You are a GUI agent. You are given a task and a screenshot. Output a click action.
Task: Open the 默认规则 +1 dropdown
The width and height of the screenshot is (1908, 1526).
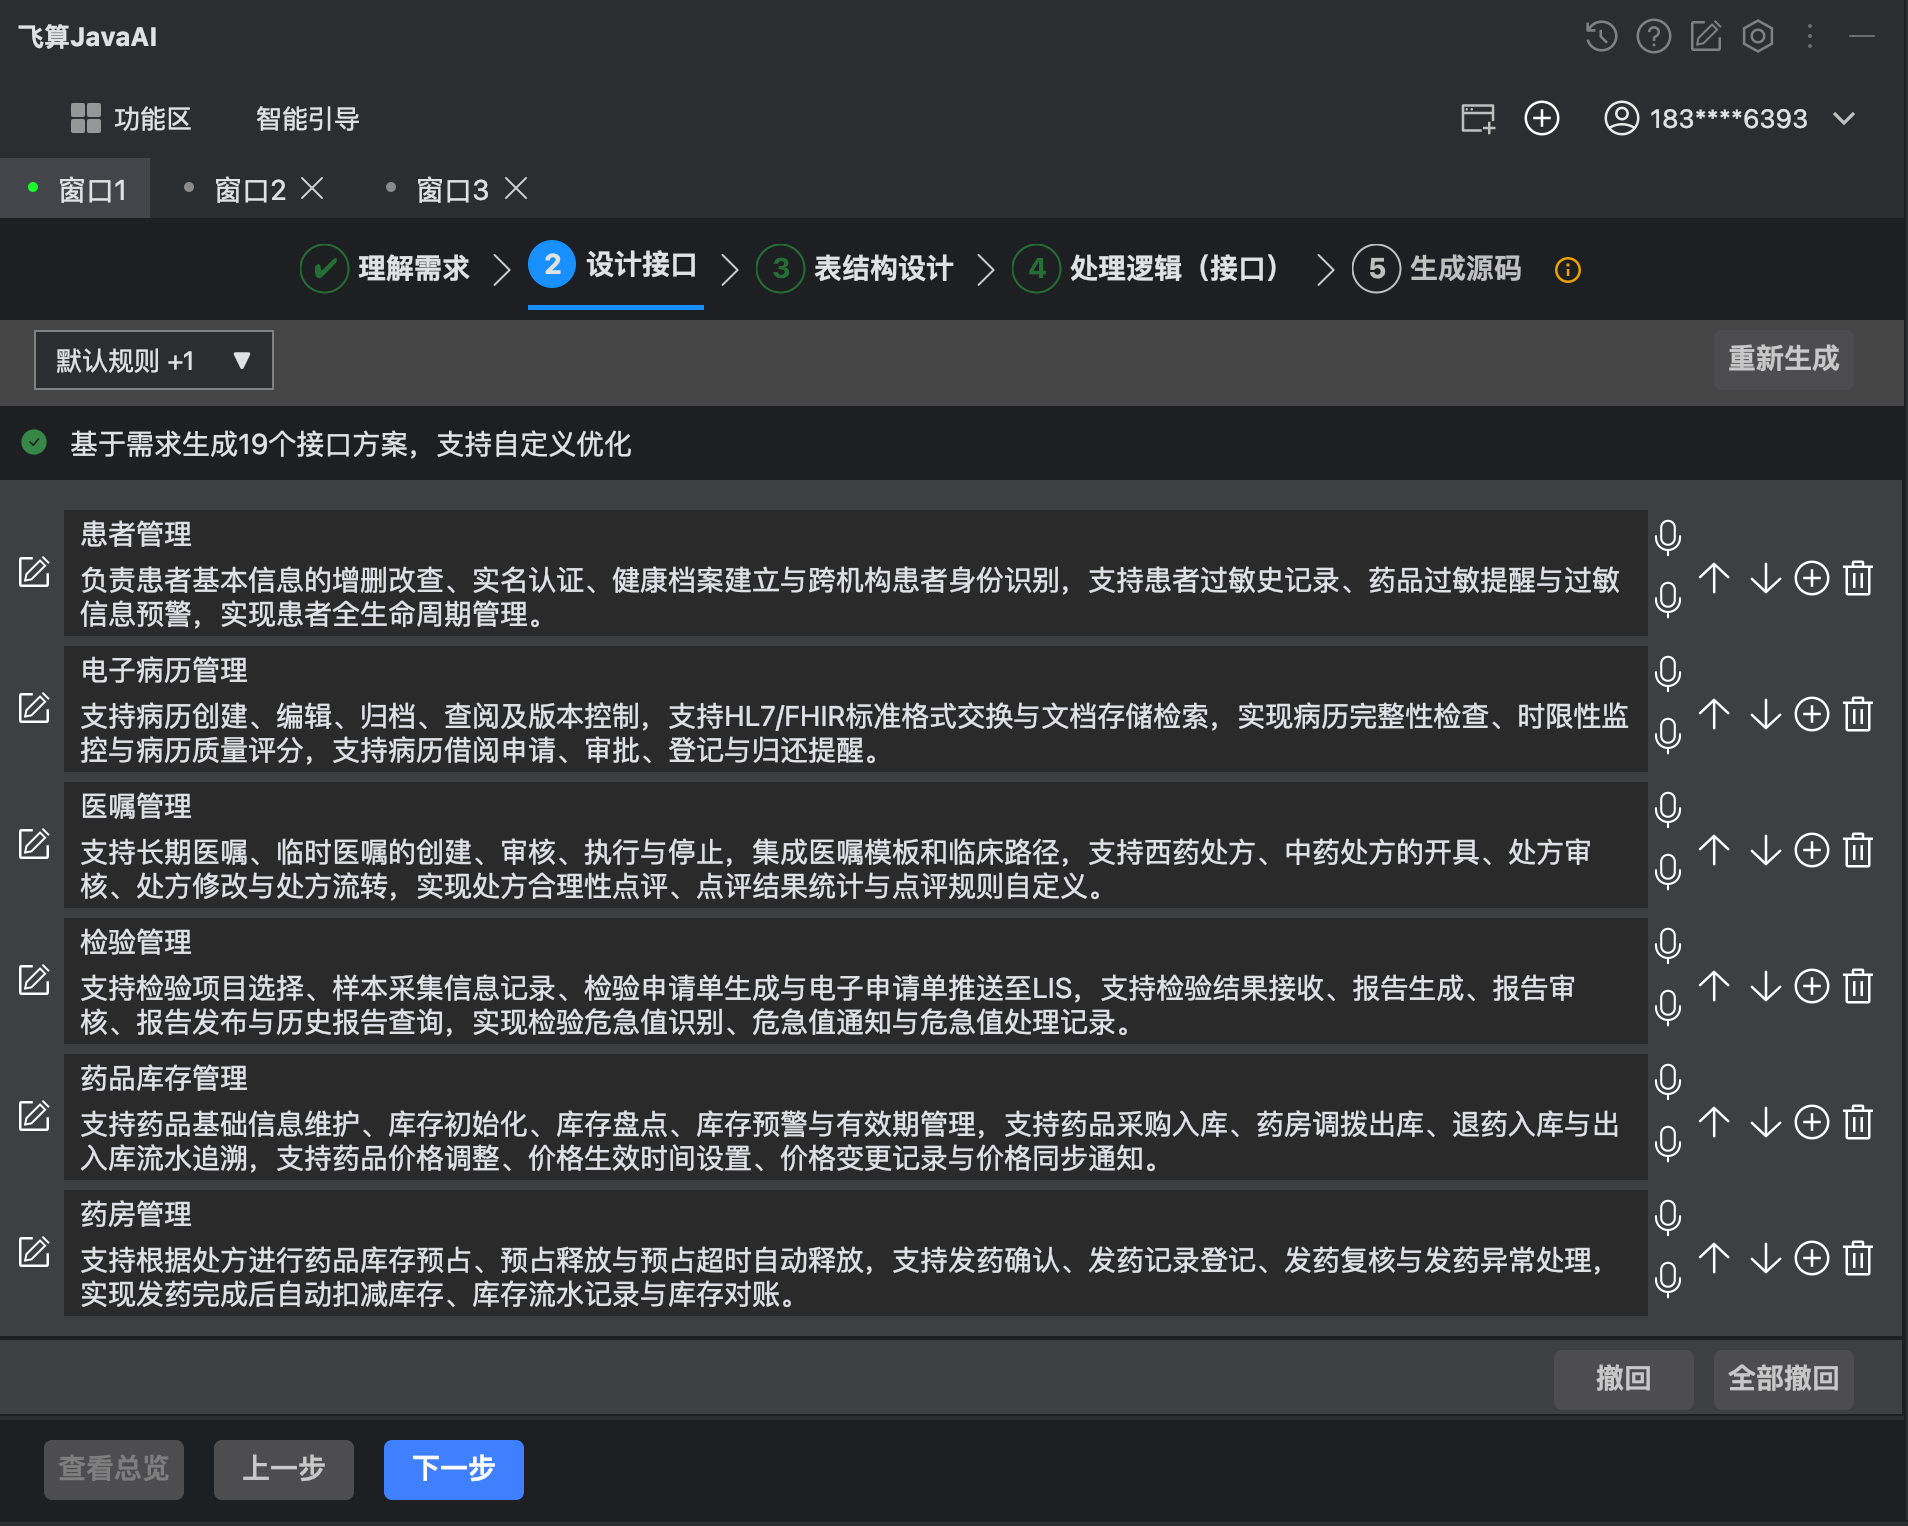click(x=153, y=360)
